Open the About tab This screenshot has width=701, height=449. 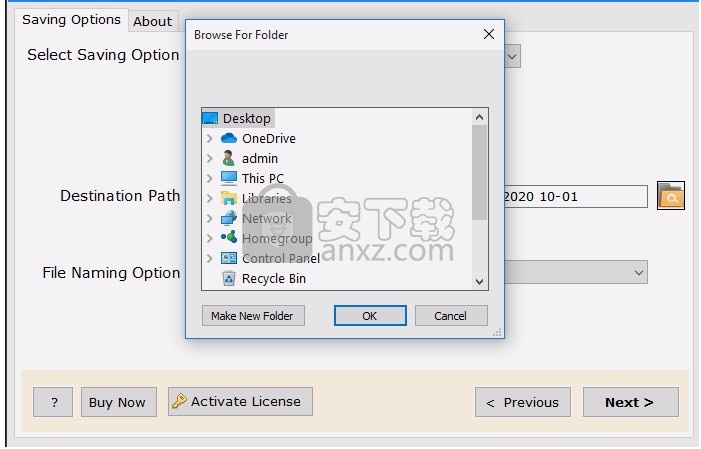tap(153, 21)
